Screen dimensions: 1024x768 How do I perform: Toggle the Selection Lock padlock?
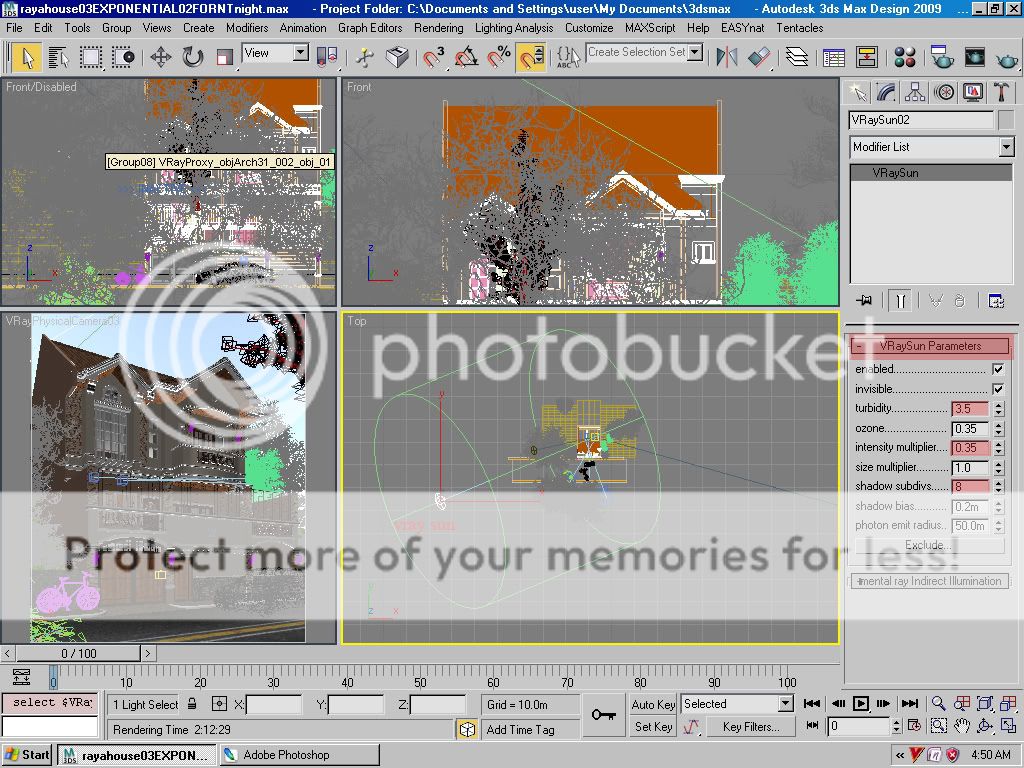point(192,704)
